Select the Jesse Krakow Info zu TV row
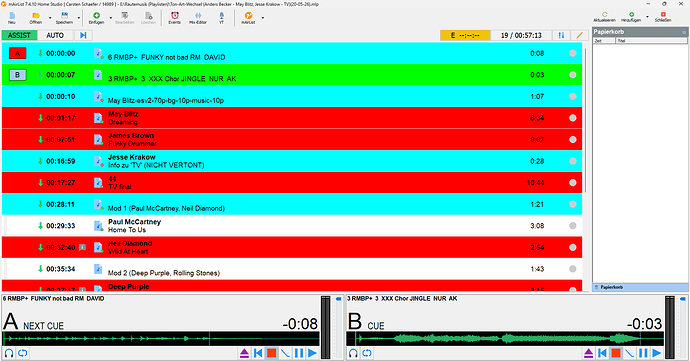The height and width of the screenshot is (361, 690). (292, 161)
